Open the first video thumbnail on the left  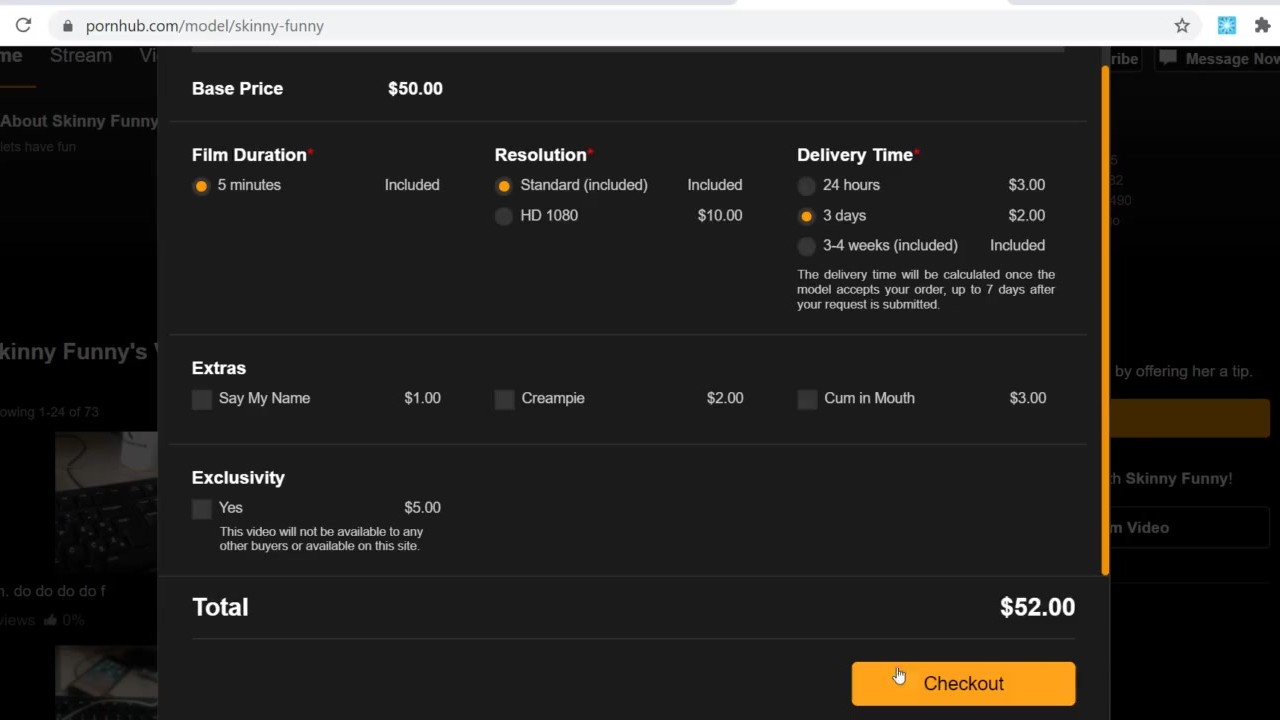tap(106, 500)
